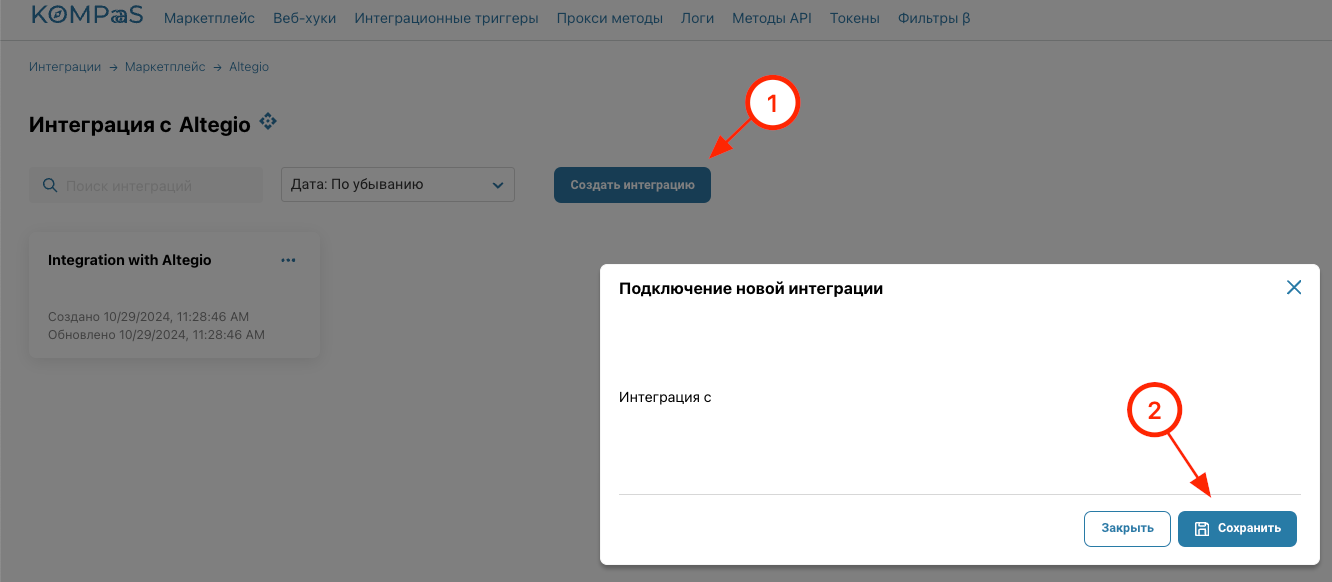Close the new integration dialog with X
This screenshot has width=1332, height=582.
click(x=1293, y=288)
